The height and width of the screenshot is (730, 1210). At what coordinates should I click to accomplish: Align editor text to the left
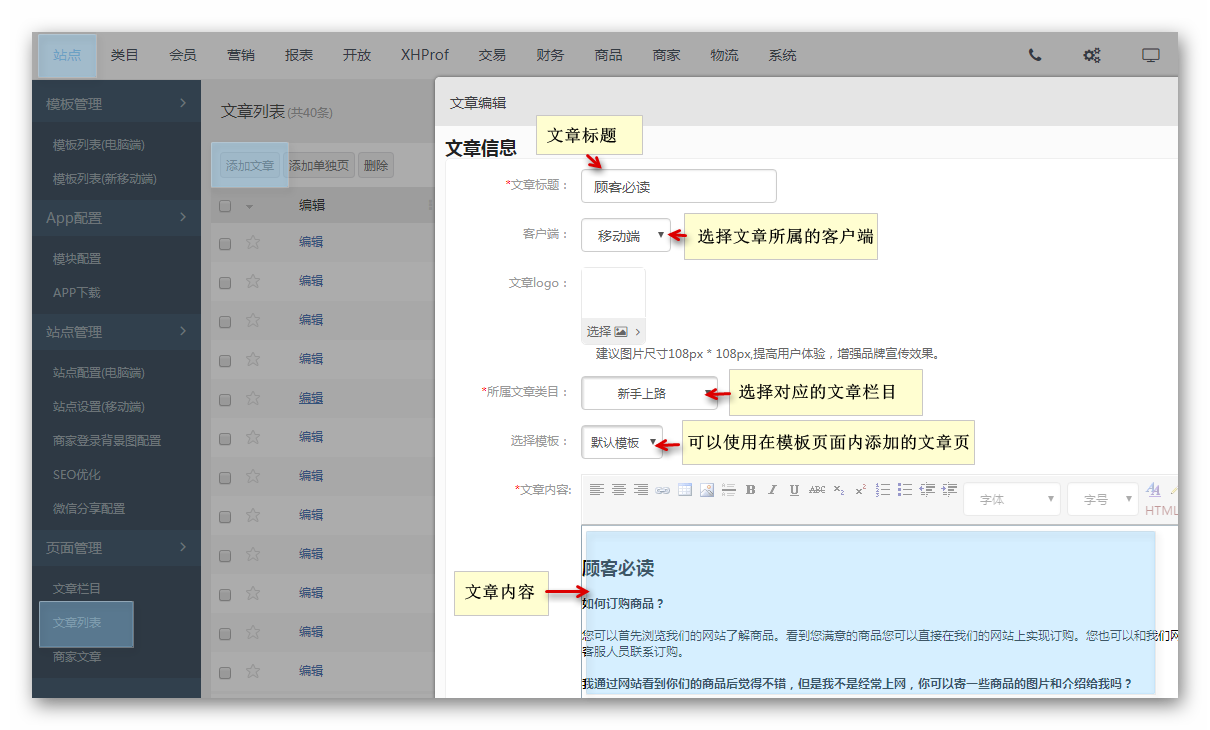point(597,490)
